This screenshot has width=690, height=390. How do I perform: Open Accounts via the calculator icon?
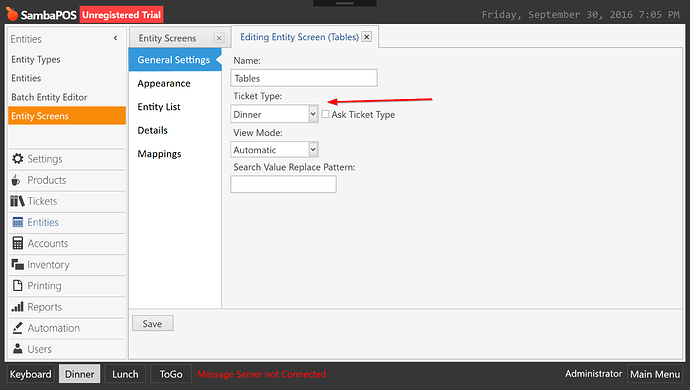coord(18,243)
